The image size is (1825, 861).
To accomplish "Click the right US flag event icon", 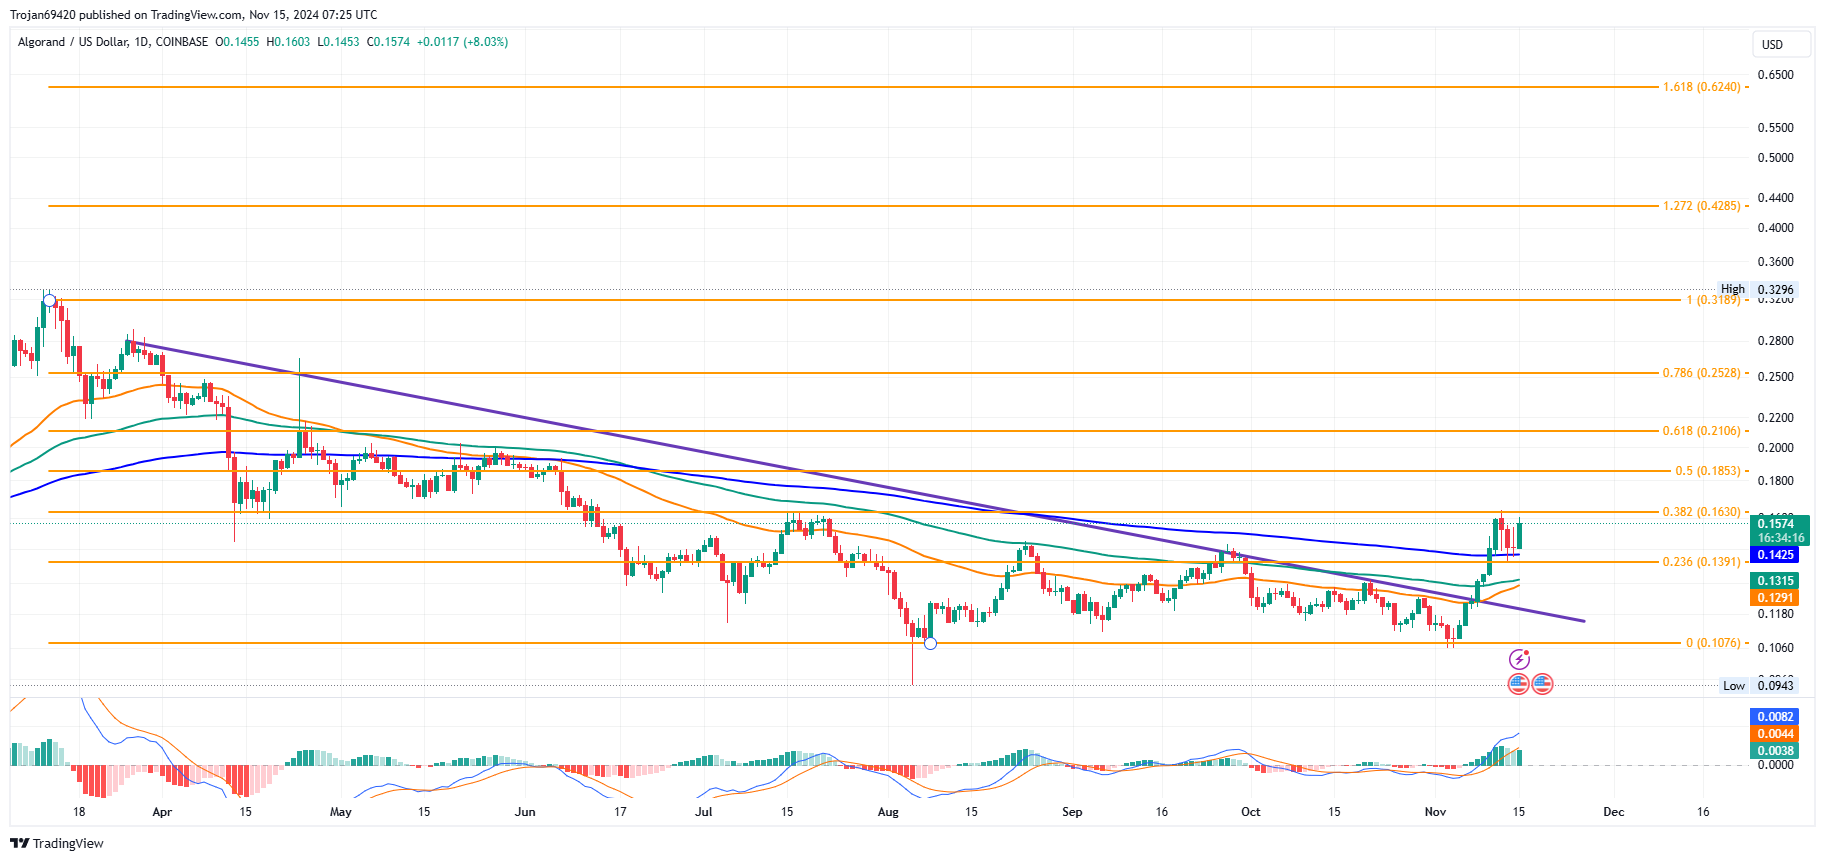I will (x=1542, y=684).
